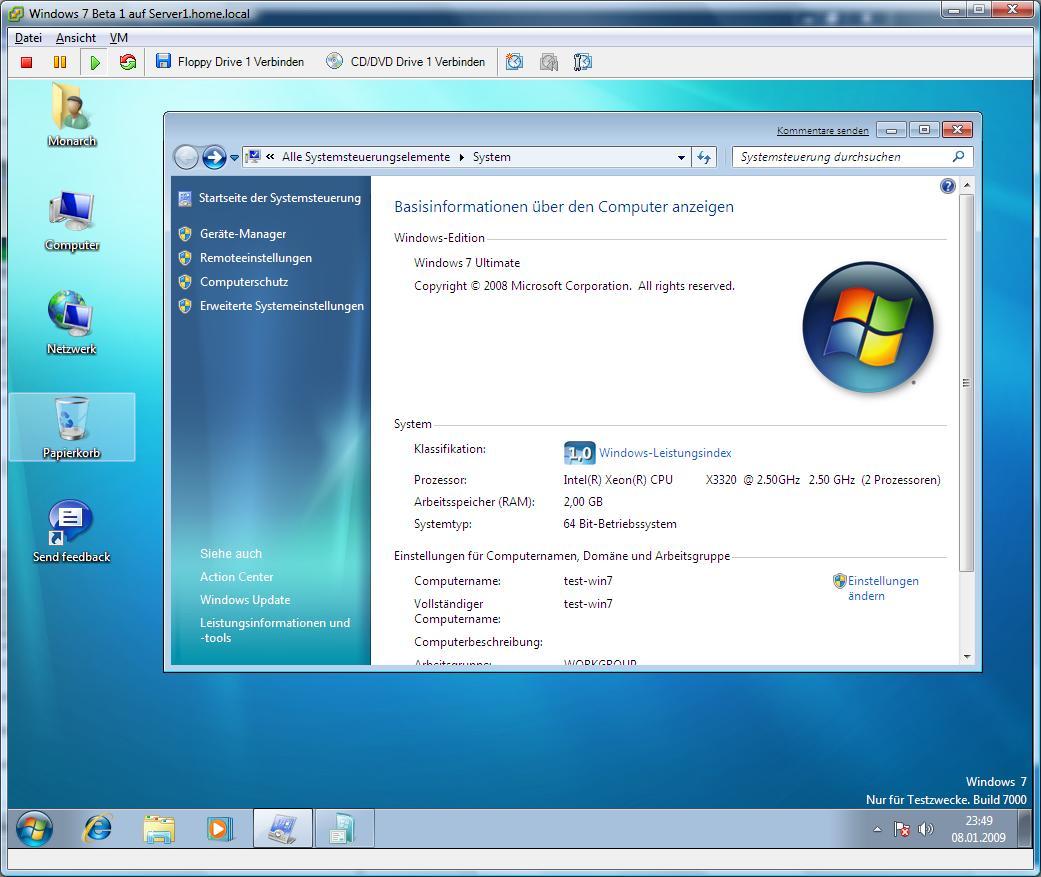The width and height of the screenshot is (1041, 877).
Task: Click the 'Windows 7 Ultimate' edition text
Action: [467, 263]
